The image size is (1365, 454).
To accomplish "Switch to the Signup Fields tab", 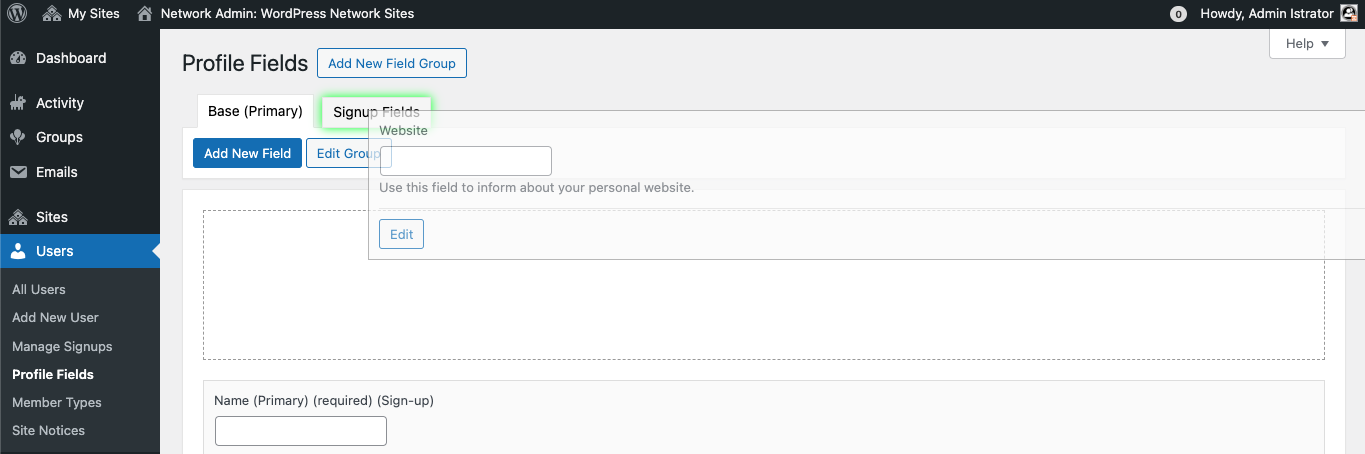I will tap(376, 112).
